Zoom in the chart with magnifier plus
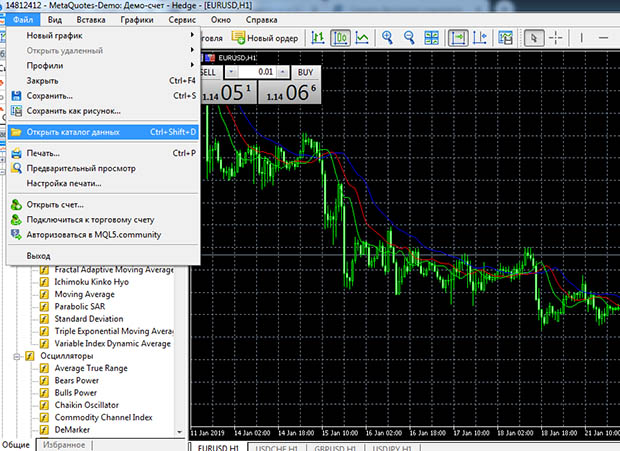Image resolution: width=620 pixels, height=451 pixels. tap(388, 38)
